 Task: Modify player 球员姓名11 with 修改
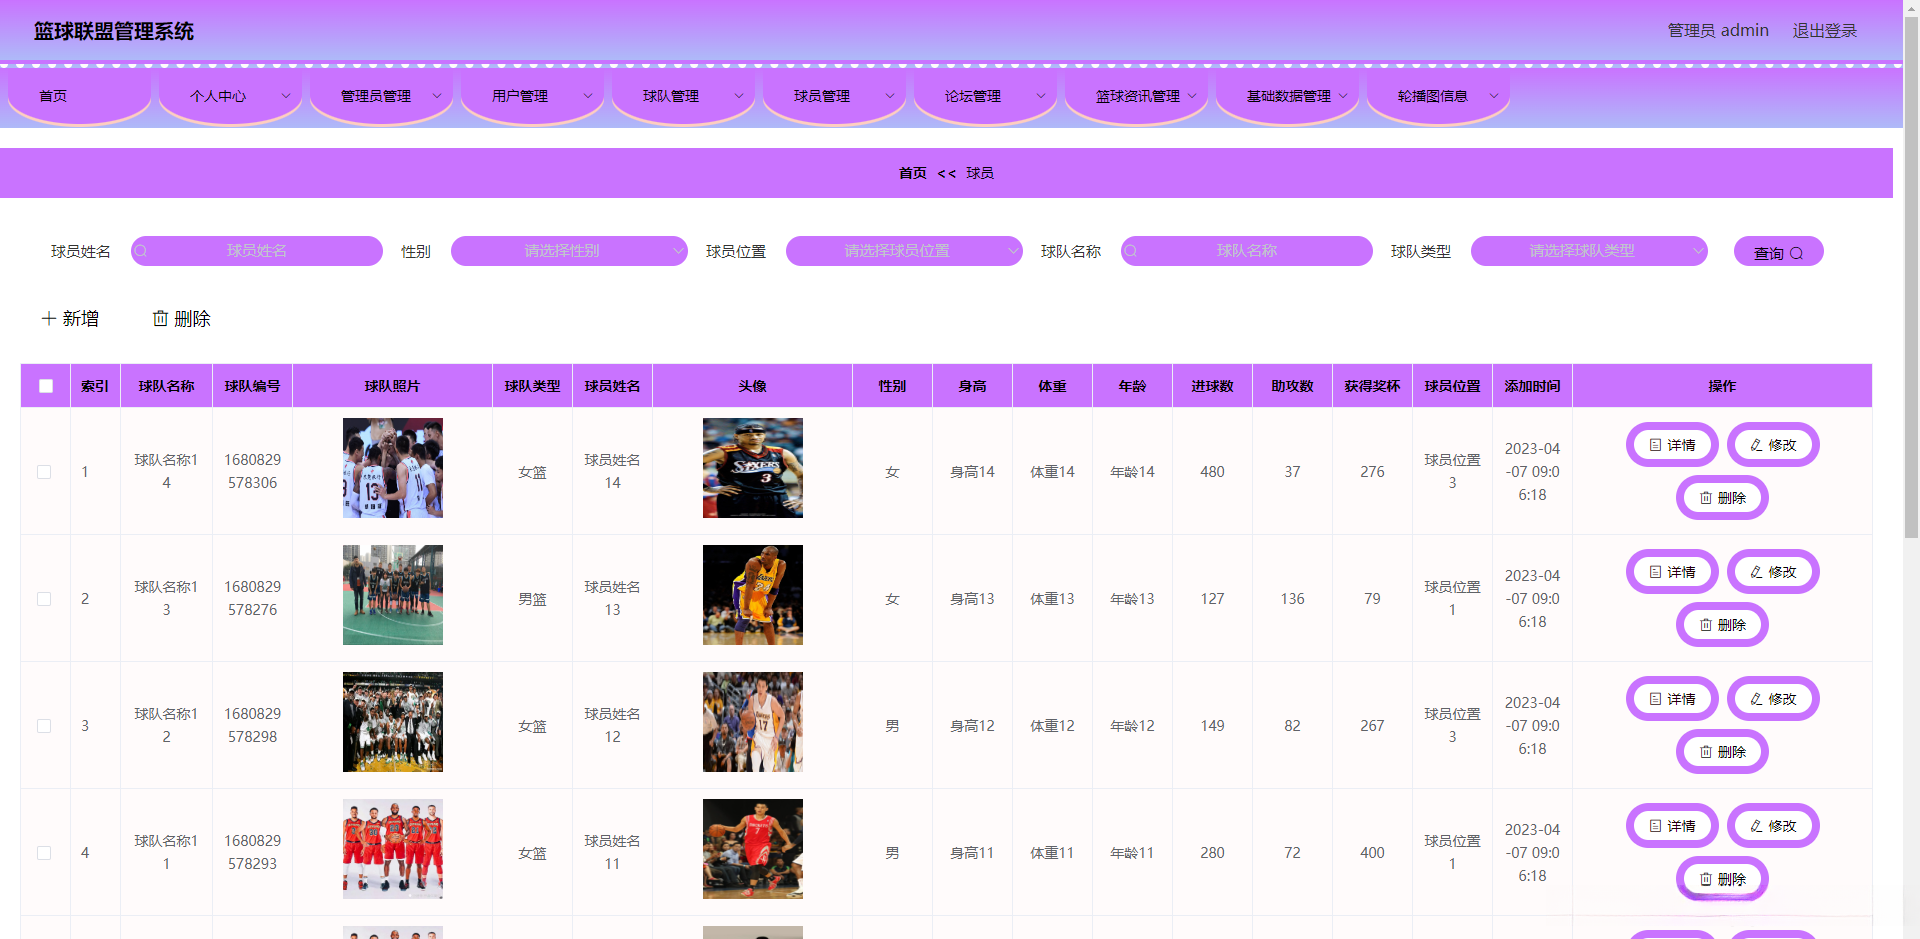pos(1773,826)
